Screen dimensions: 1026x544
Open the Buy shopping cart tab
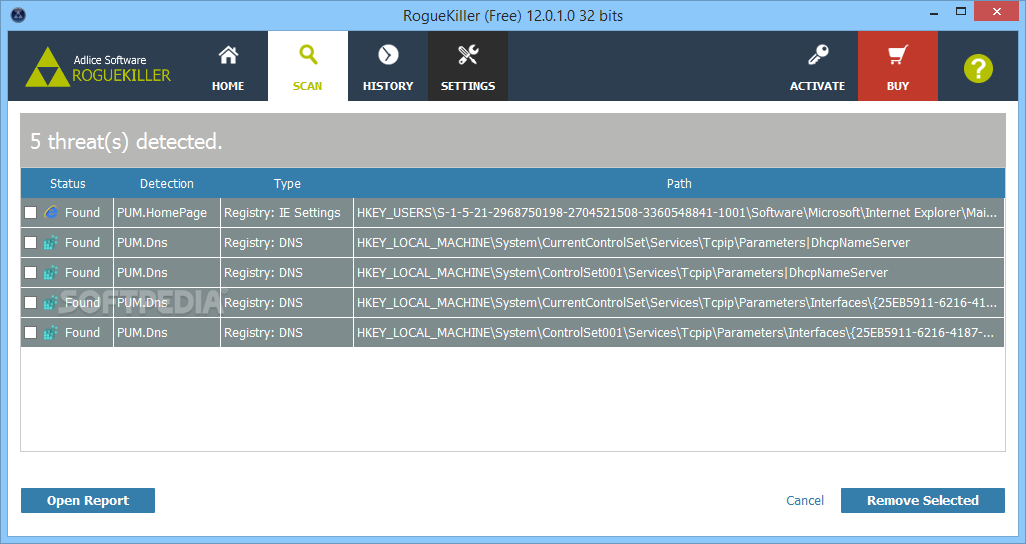[898, 66]
